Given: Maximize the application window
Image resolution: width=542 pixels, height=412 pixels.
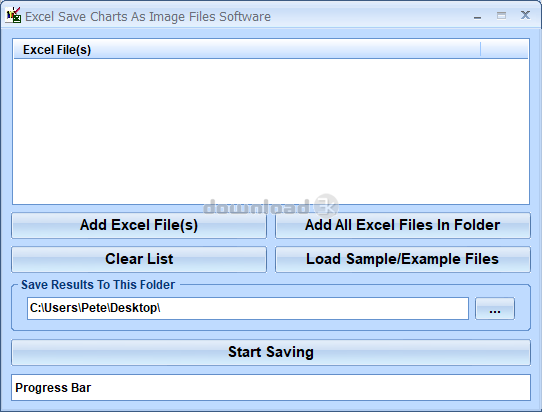Looking at the screenshot, I should (501, 16).
